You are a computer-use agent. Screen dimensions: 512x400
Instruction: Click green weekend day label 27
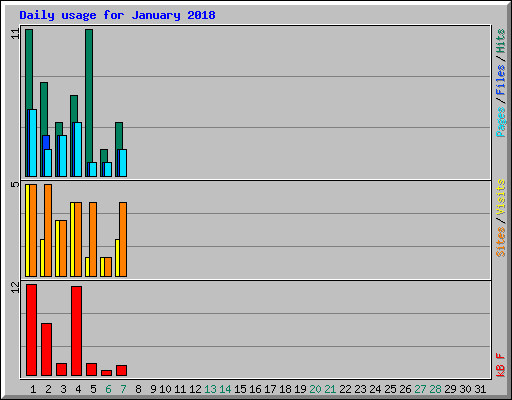point(420,389)
